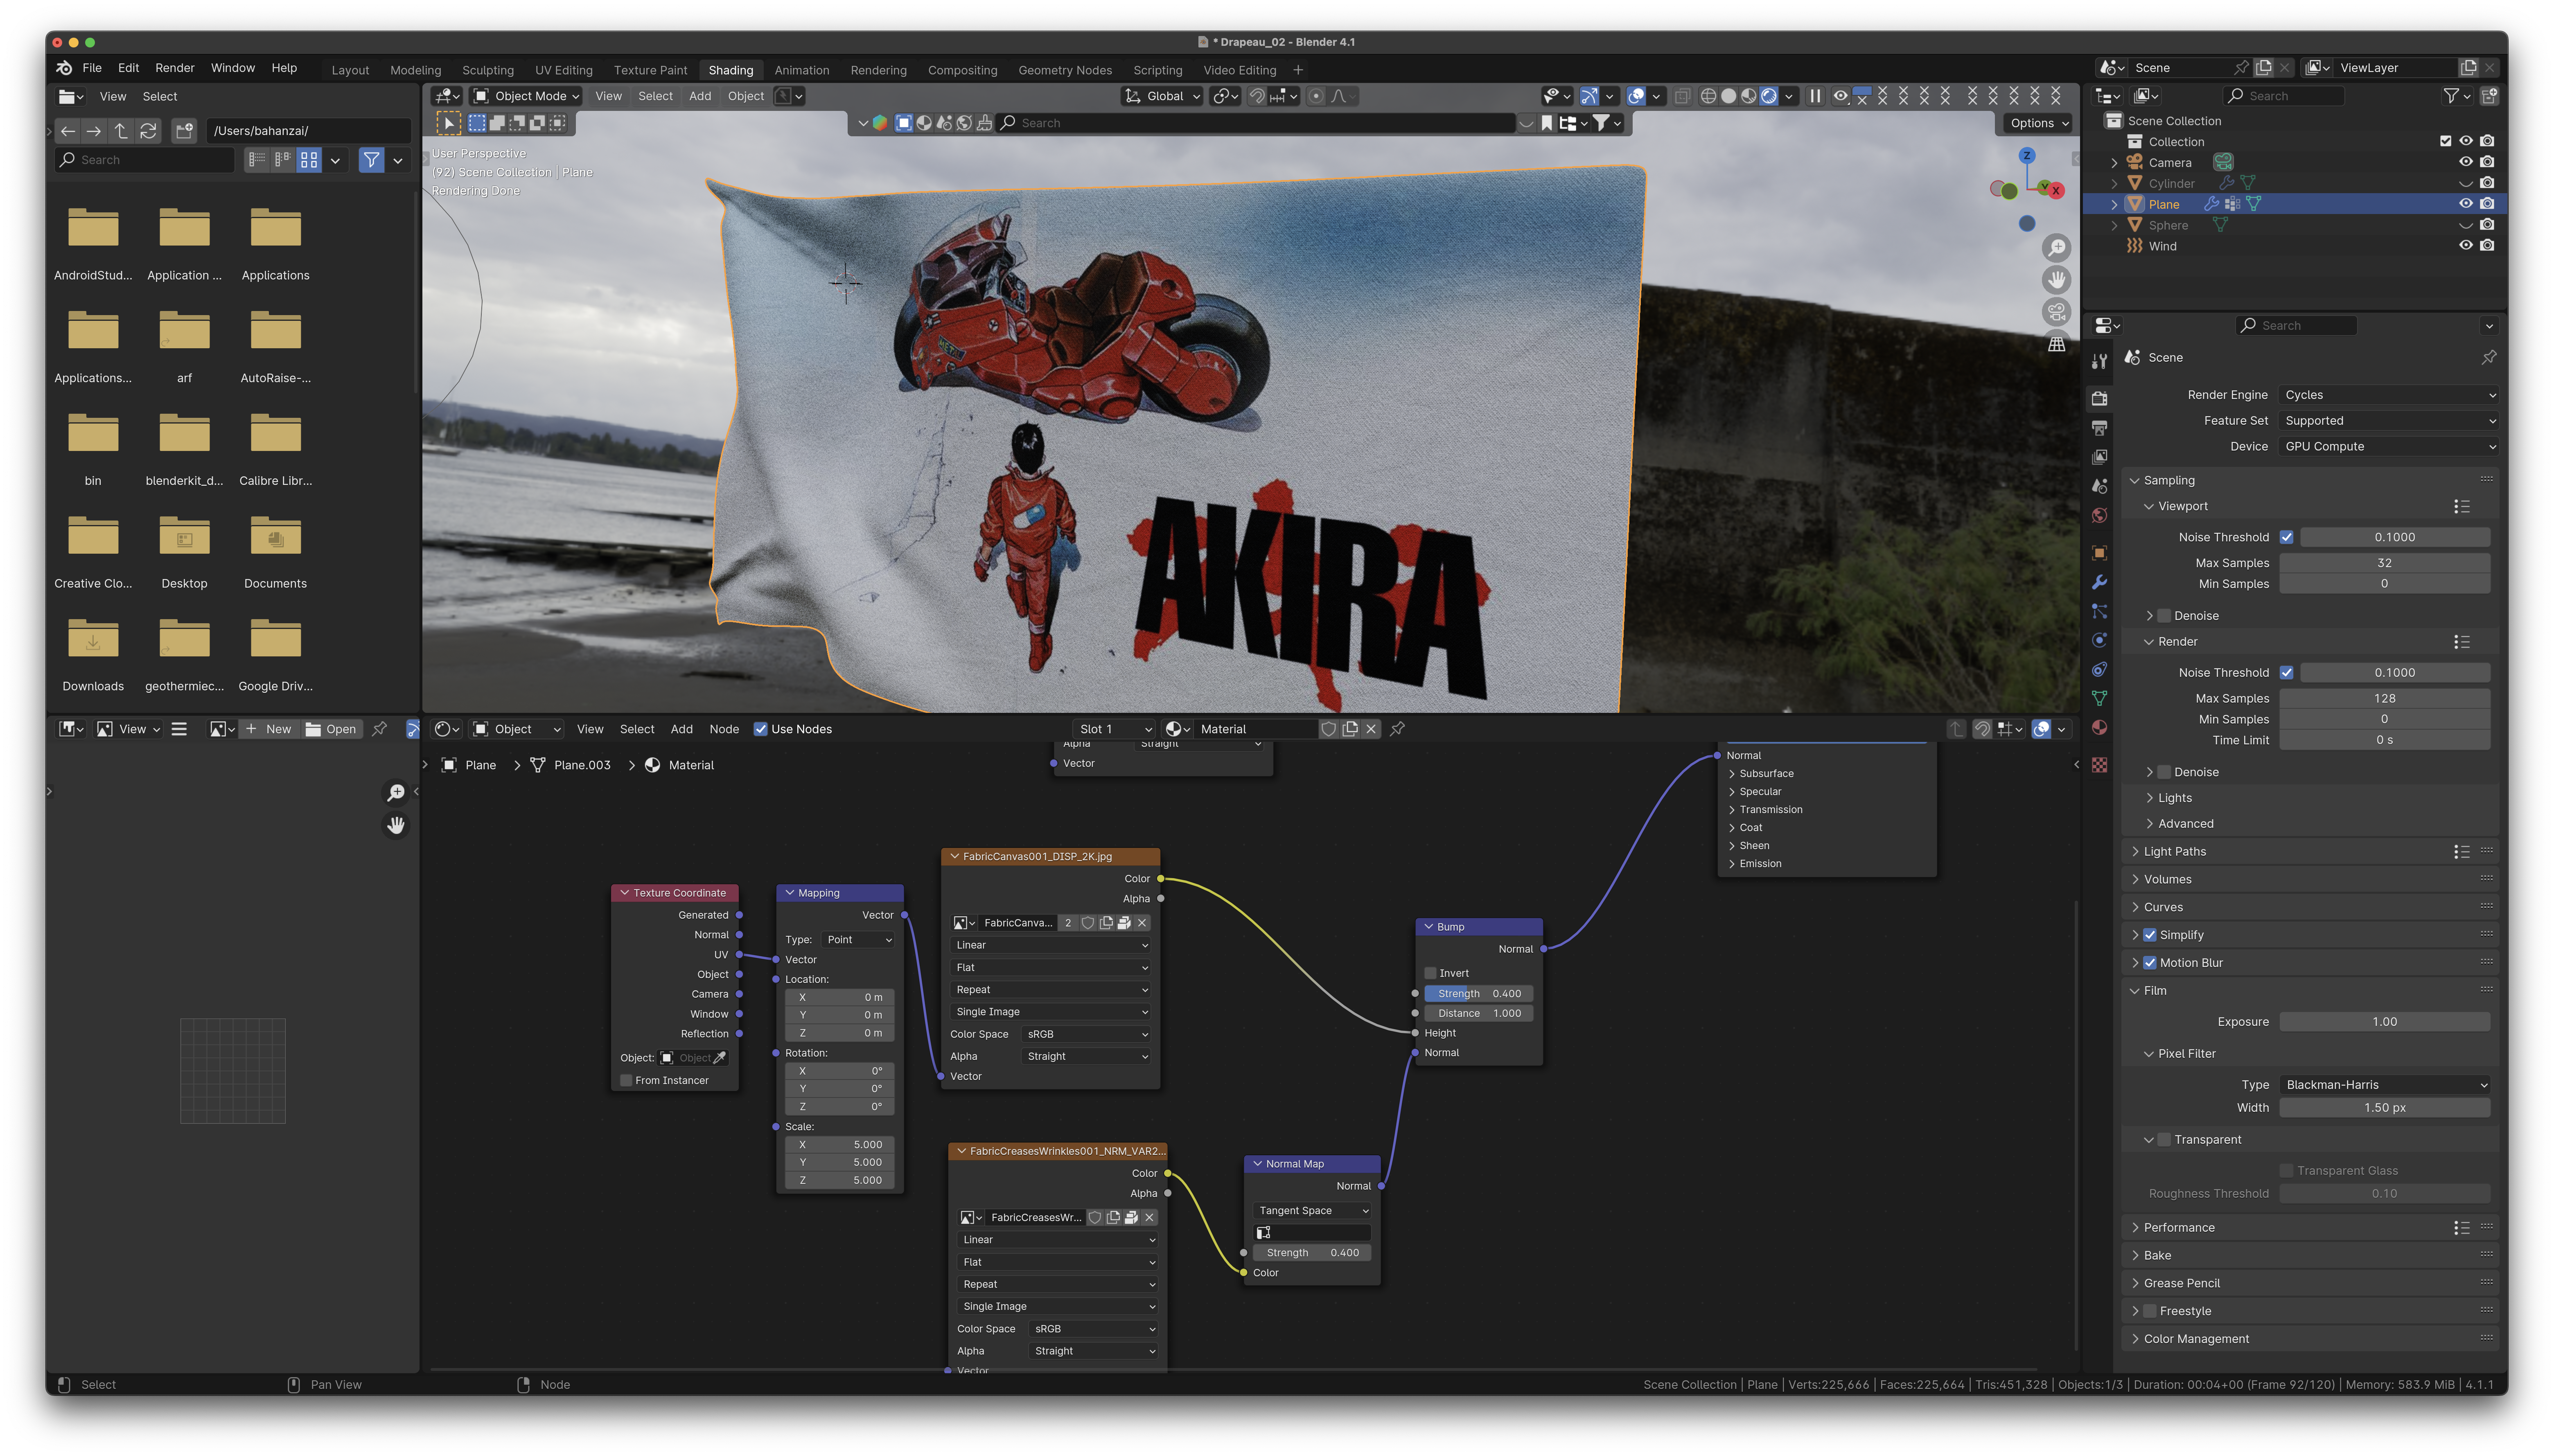
Task: Click the viewport pan hand gizmo
Action: pyautogui.click(x=2056, y=280)
